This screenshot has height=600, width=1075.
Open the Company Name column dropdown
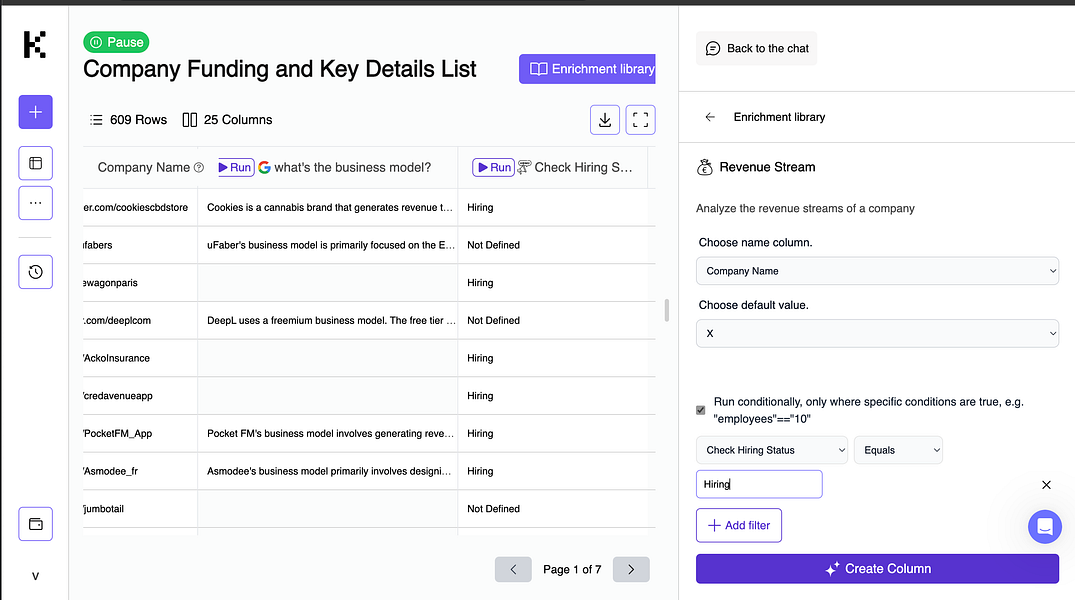(877, 271)
